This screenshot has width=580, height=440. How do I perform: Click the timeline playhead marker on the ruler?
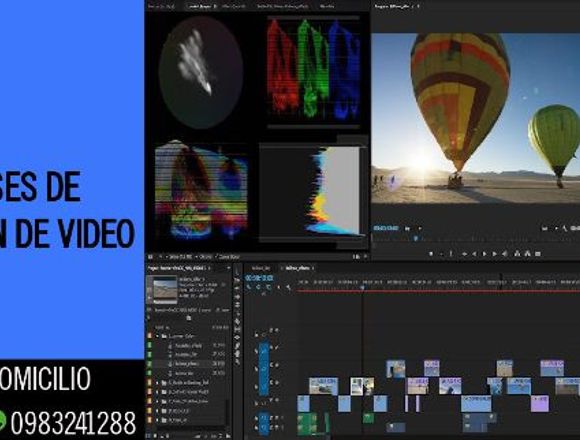point(362,287)
